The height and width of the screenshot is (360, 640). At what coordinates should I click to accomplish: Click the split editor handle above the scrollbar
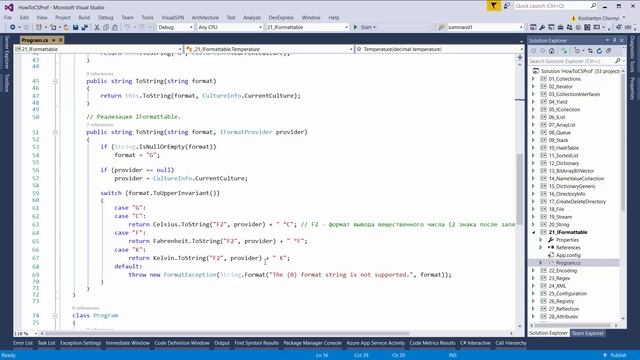pos(520,57)
